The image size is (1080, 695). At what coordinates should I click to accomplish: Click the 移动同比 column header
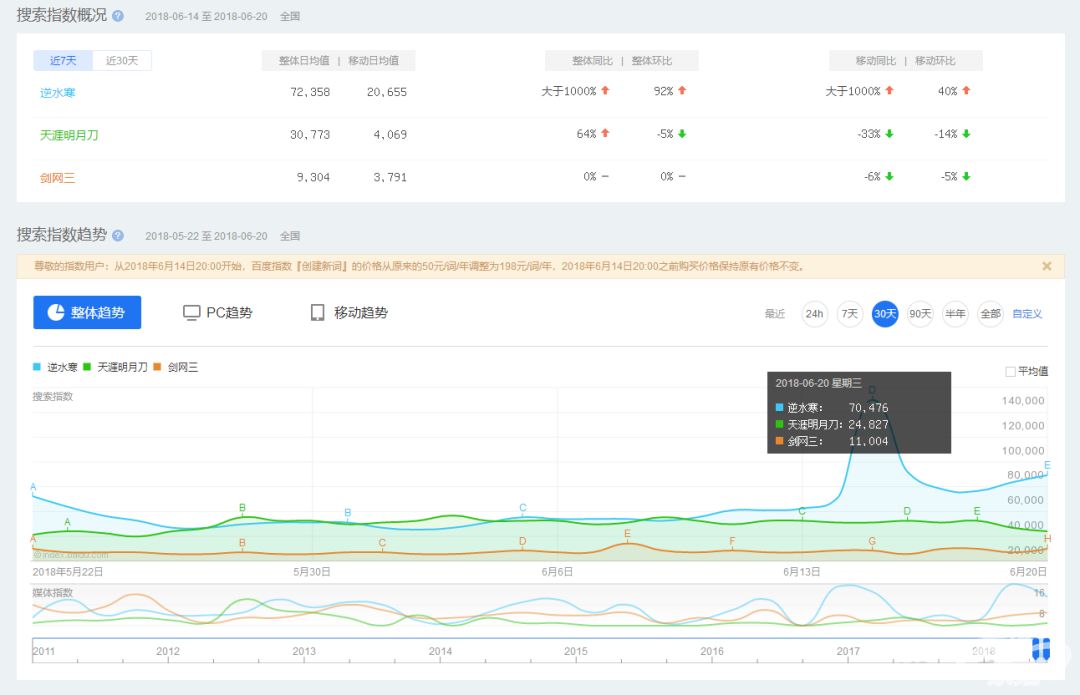point(875,61)
